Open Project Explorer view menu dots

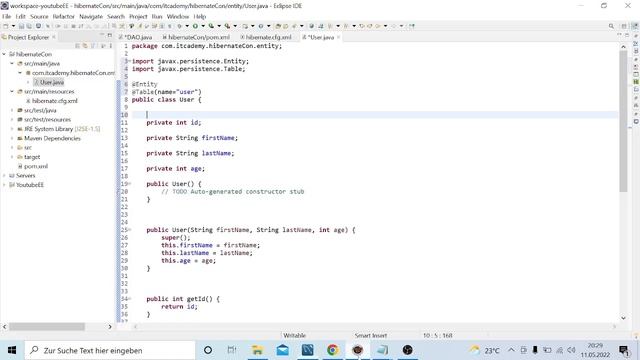click(111, 46)
